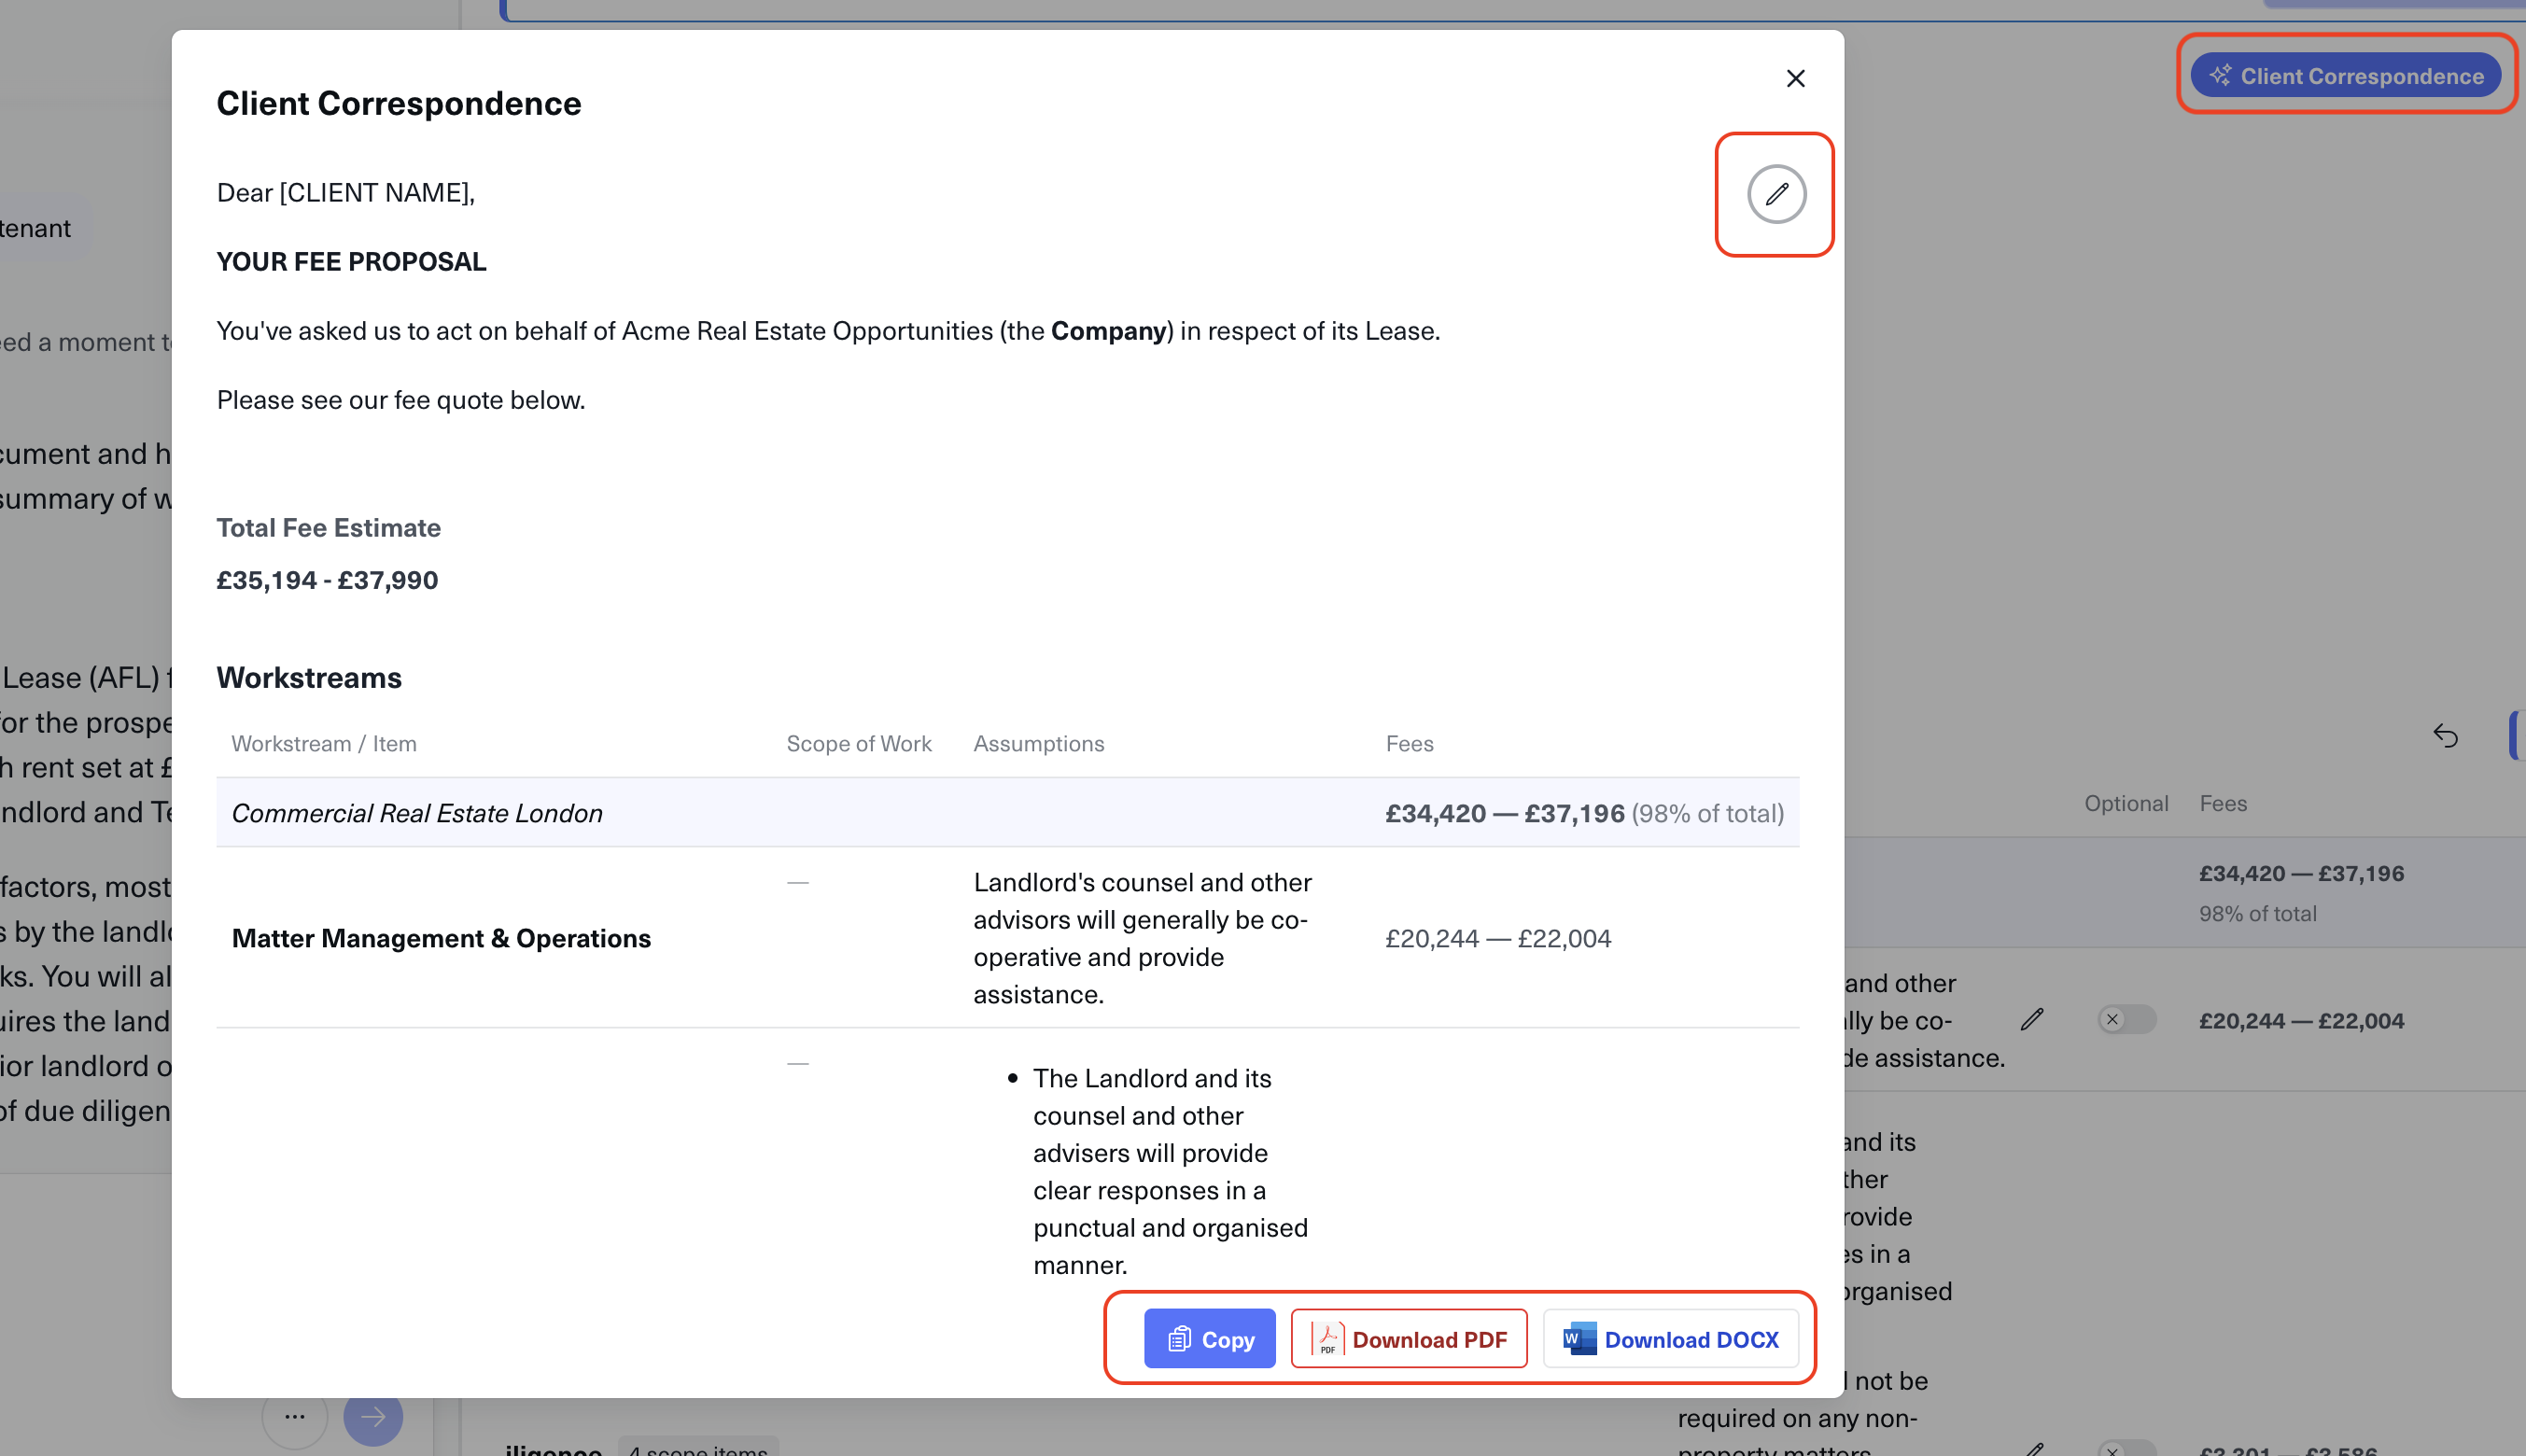
Task: Open the Client Correspondence panel from the top right
Action: tap(2346, 75)
